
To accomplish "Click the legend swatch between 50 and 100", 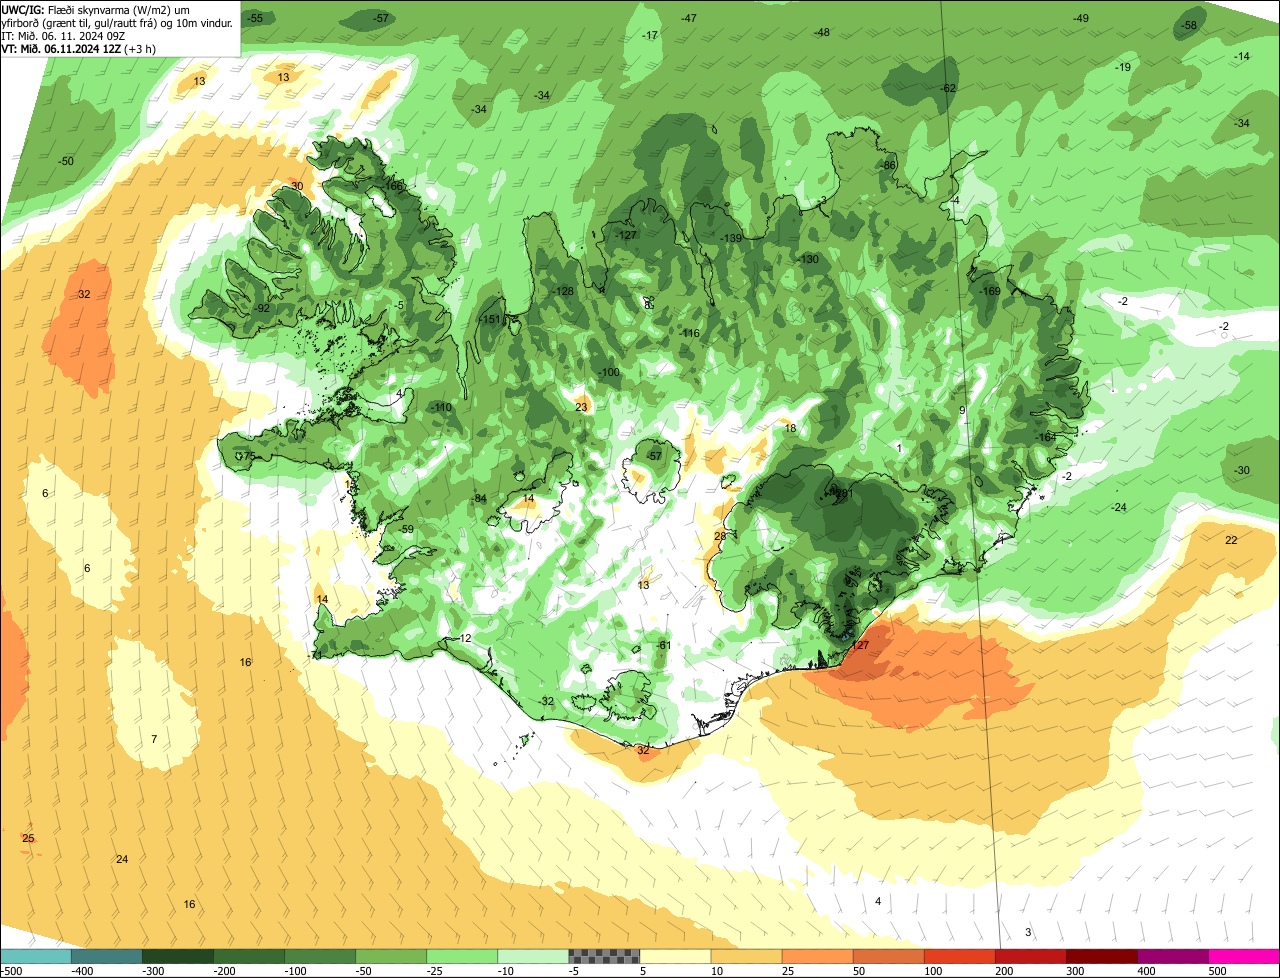I will tap(888, 956).
